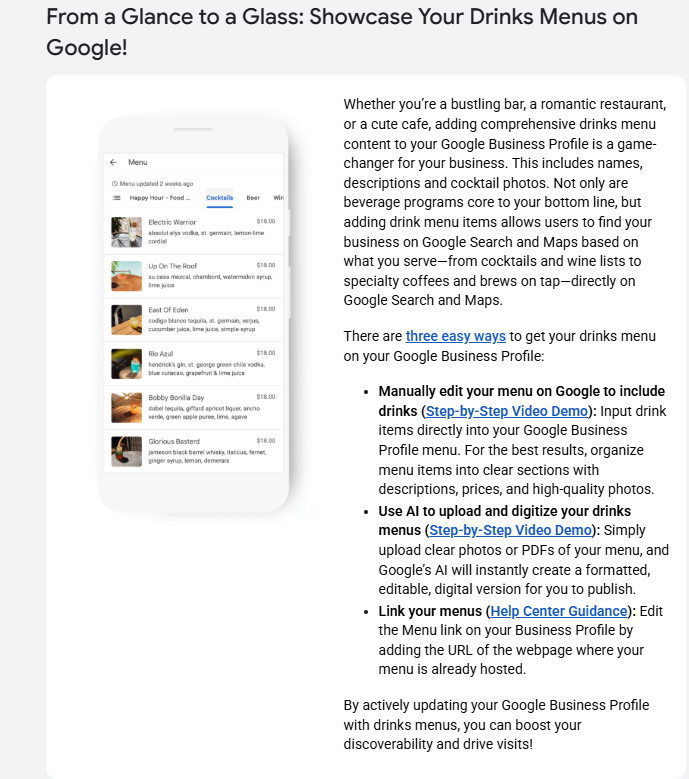Click the 'jameson black barrel whisky' description
Viewport: 689px width, 779px height.
point(208,457)
